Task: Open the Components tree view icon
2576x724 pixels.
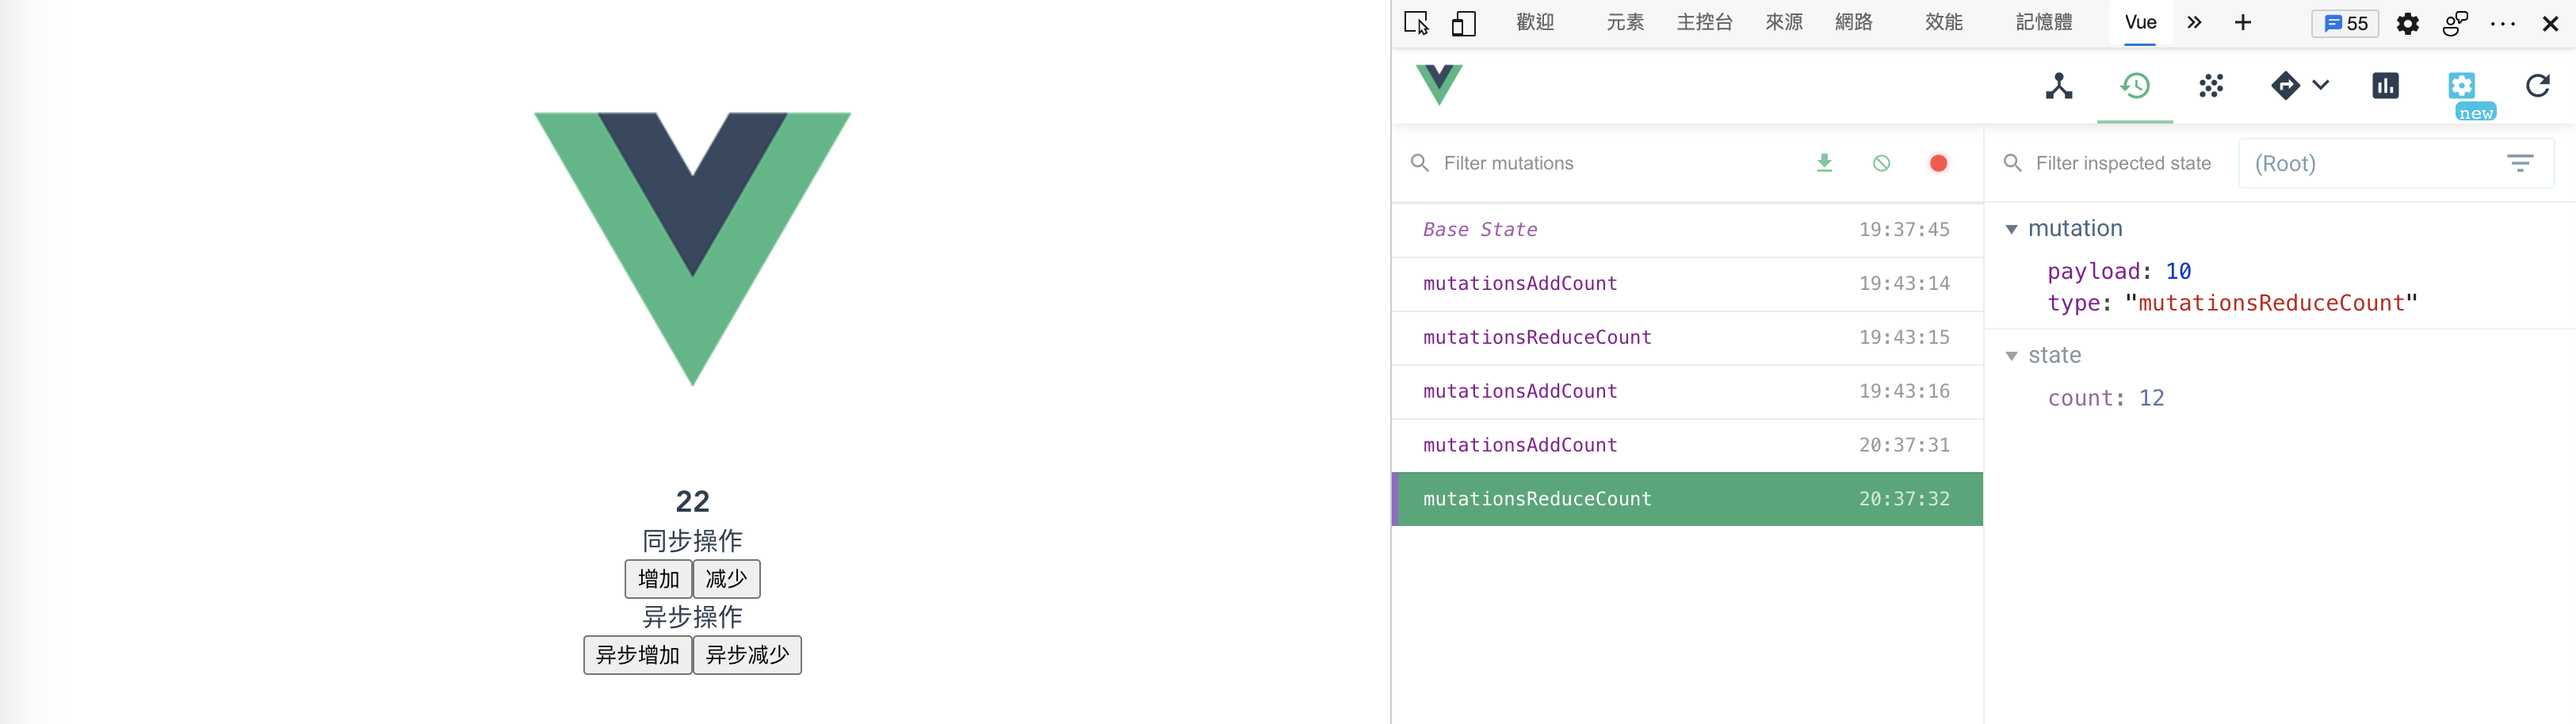Action: tap(2059, 86)
